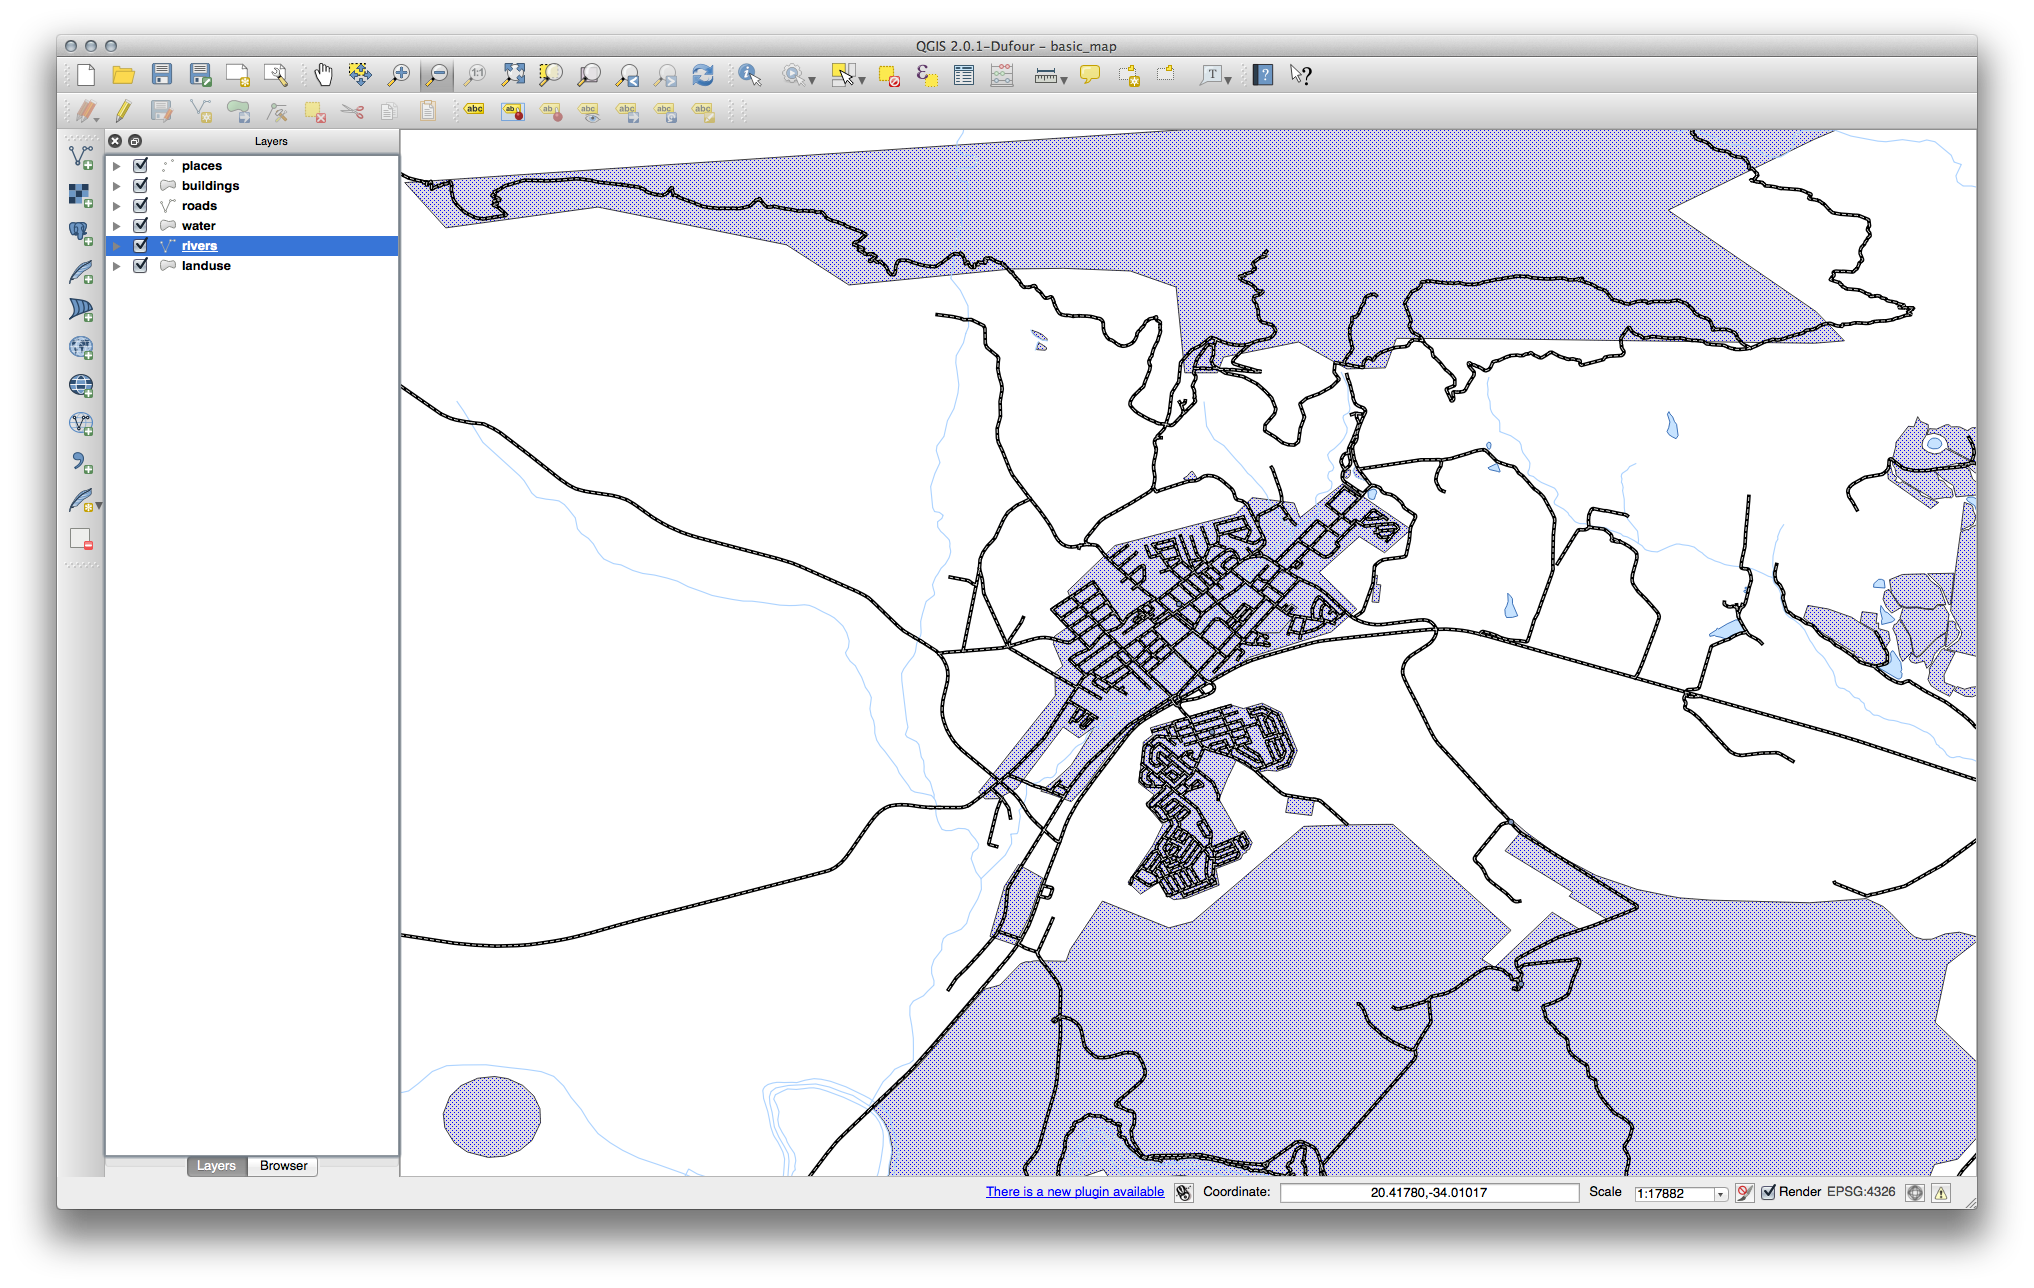
Task: Disable the Render checkbox
Action: (1768, 1192)
